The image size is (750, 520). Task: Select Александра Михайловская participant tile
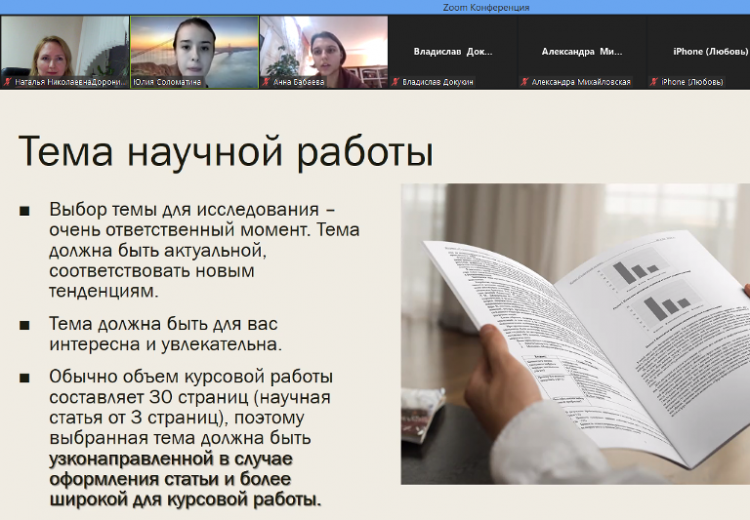pyautogui.click(x=582, y=52)
